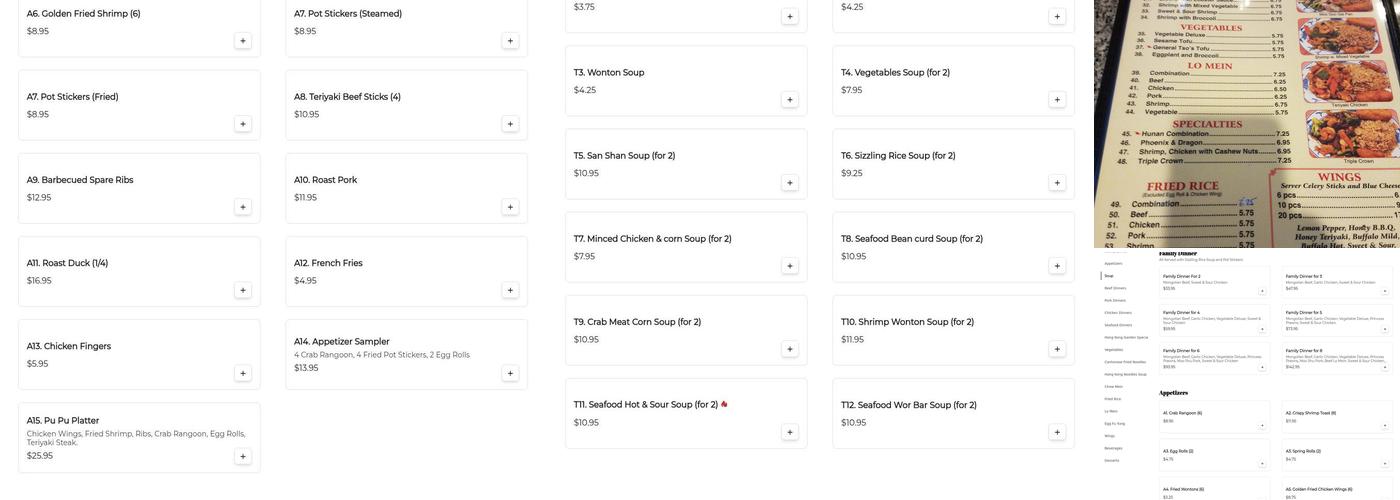Add A14 Appetizer Sampler to order
The height and width of the screenshot is (500, 1400).
click(510, 374)
